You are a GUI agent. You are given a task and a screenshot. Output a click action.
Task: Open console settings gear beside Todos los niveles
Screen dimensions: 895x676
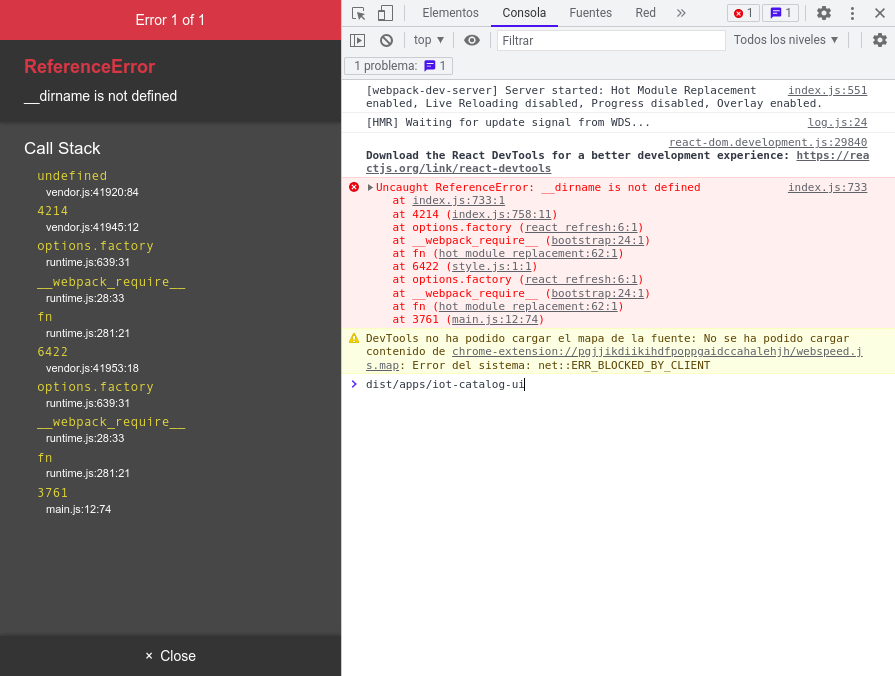(x=881, y=40)
